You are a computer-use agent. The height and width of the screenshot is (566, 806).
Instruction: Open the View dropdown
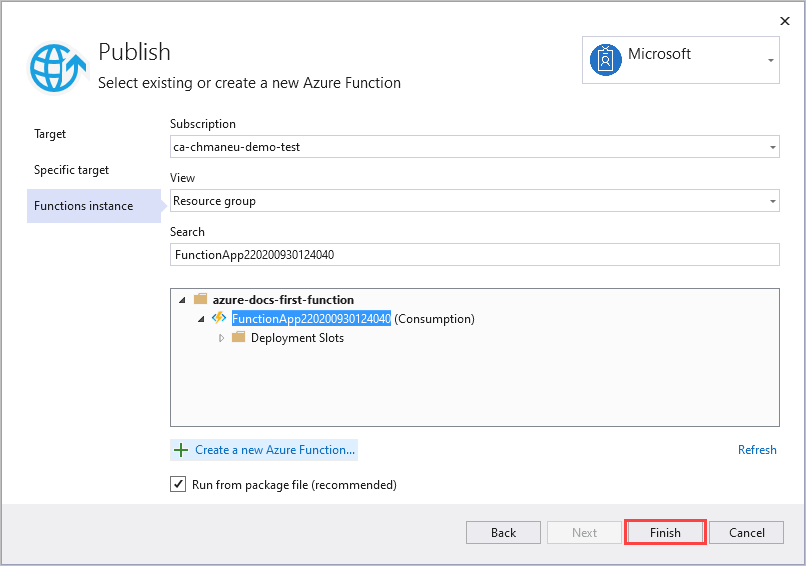coord(773,201)
